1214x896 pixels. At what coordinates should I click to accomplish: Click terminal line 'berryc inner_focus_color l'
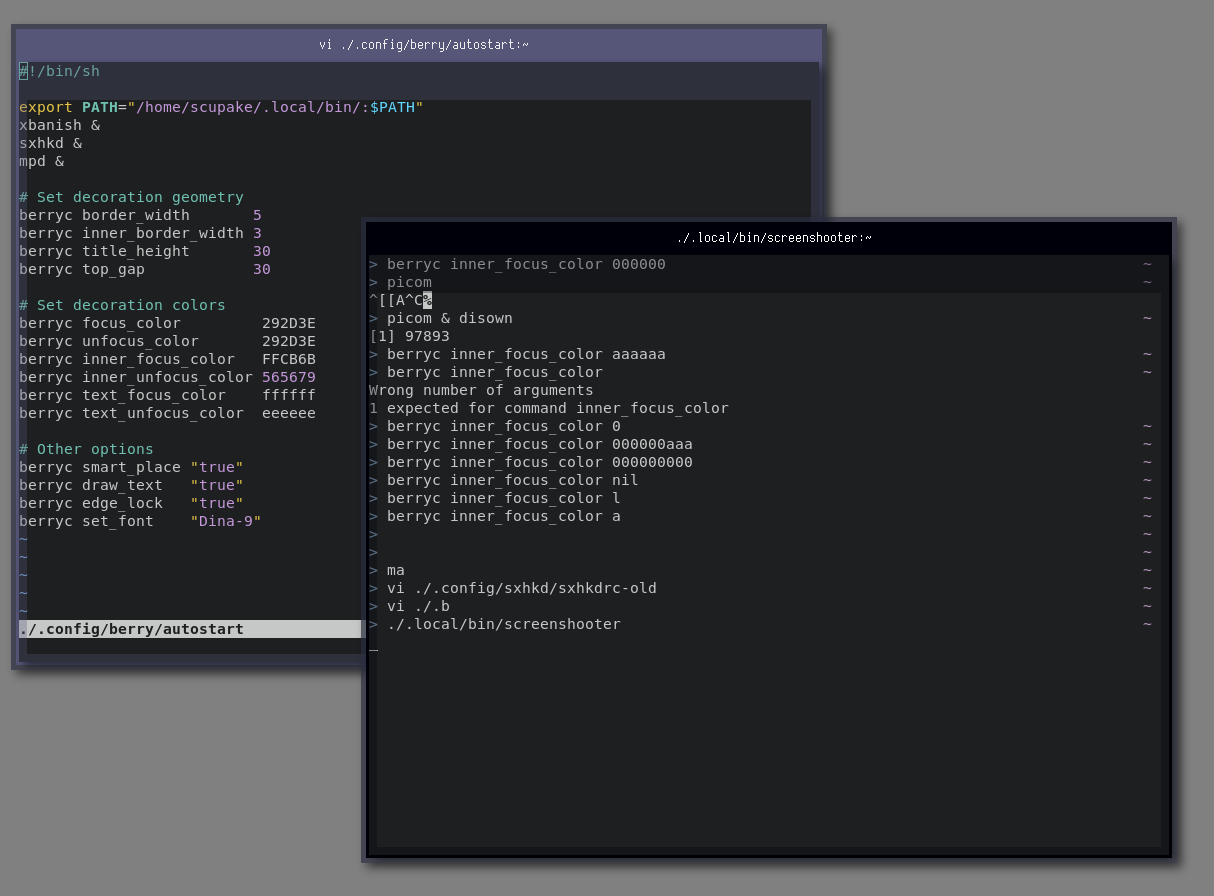495,498
